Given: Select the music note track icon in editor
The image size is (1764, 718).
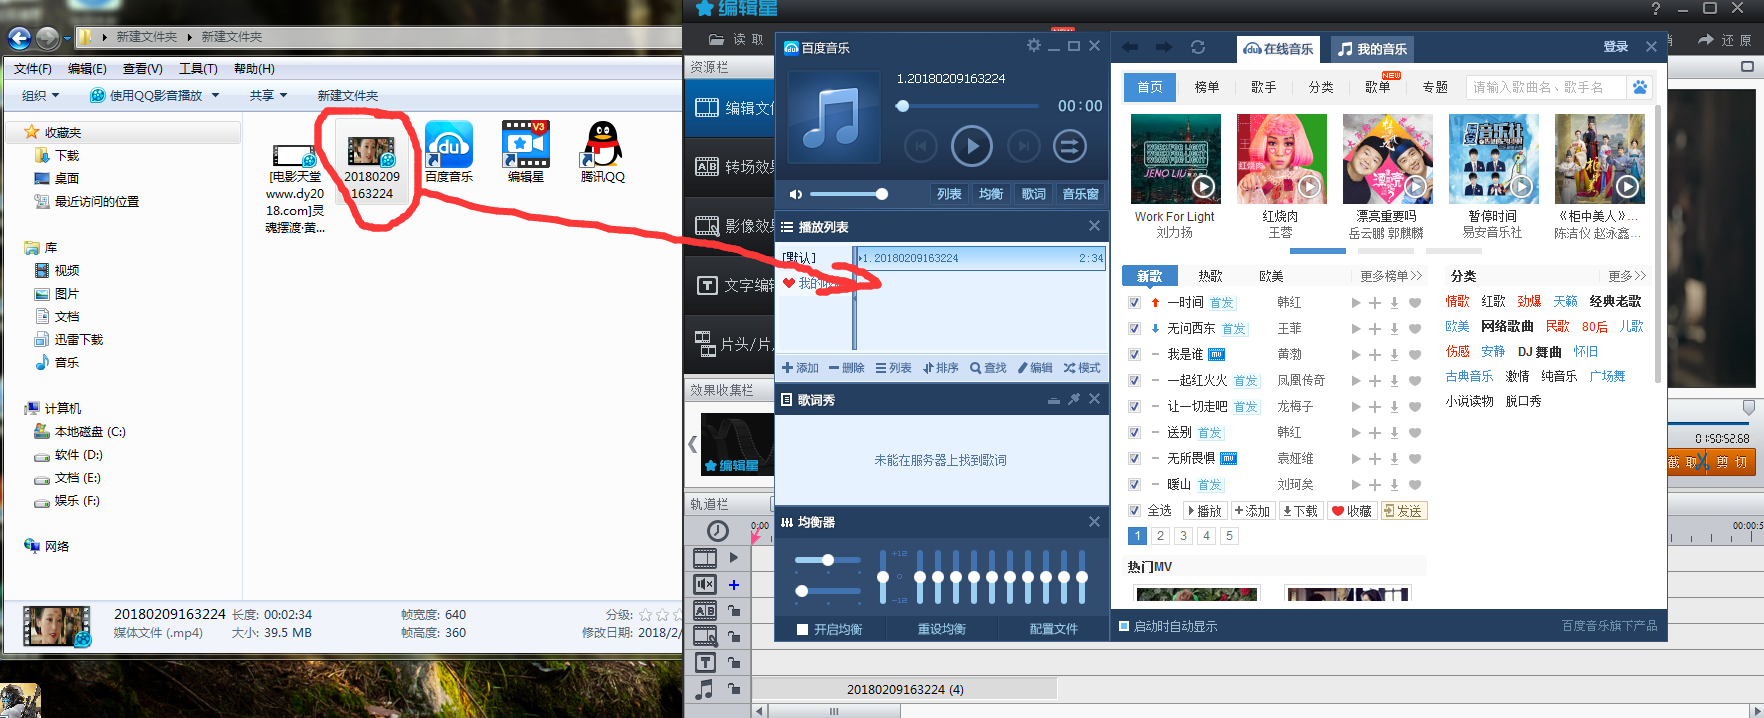Looking at the screenshot, I should (705, 689).
